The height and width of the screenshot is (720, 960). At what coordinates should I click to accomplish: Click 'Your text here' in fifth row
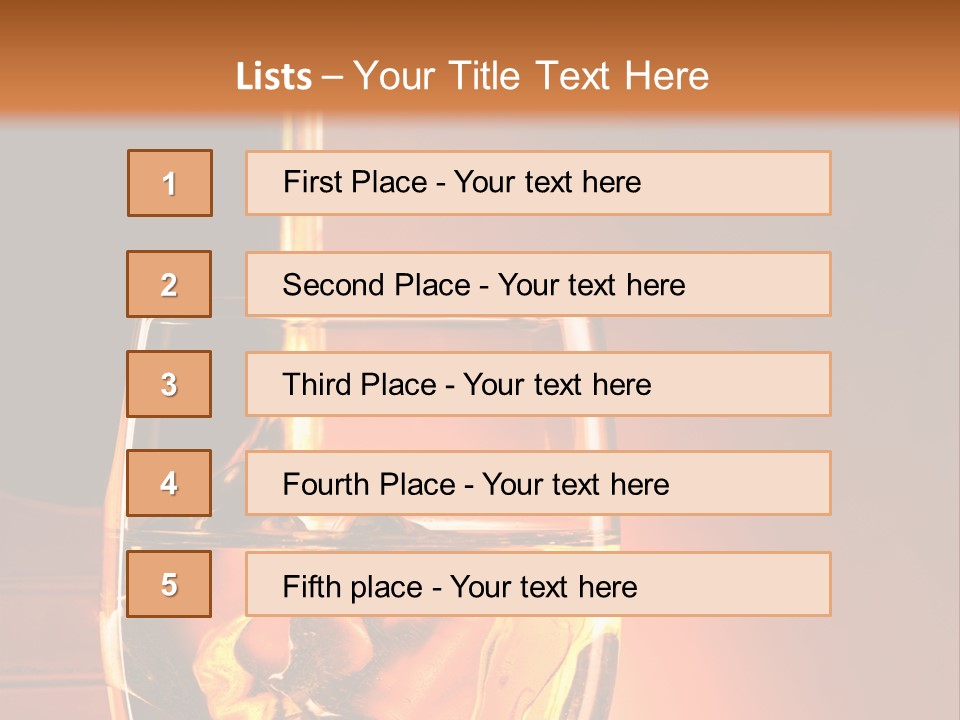coord(543,586)
